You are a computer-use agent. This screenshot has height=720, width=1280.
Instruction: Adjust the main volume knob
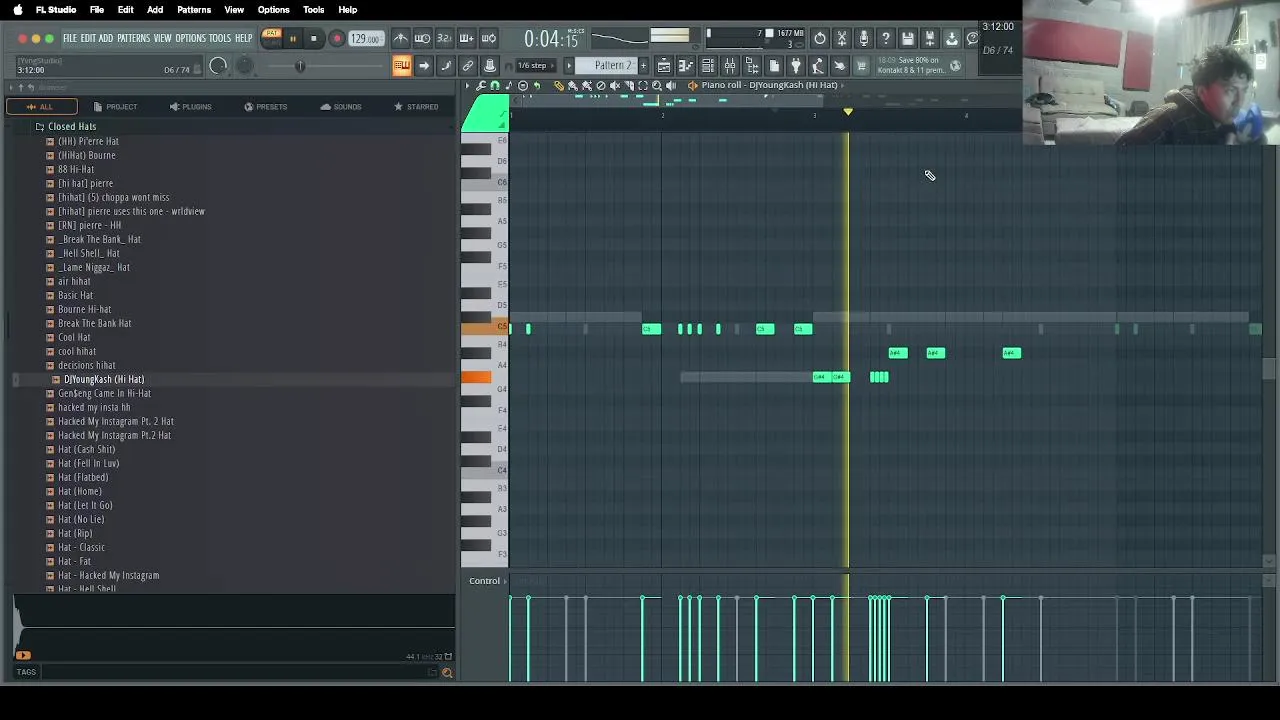tap(218, 66)
